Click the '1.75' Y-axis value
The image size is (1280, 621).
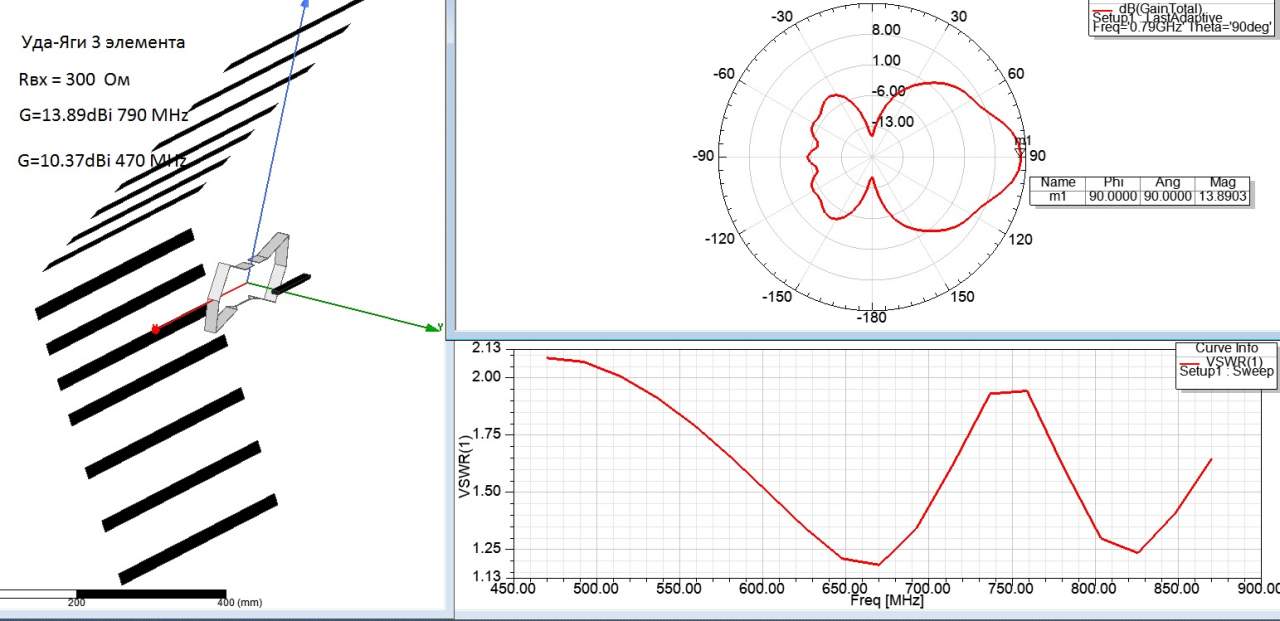[487, 434]
